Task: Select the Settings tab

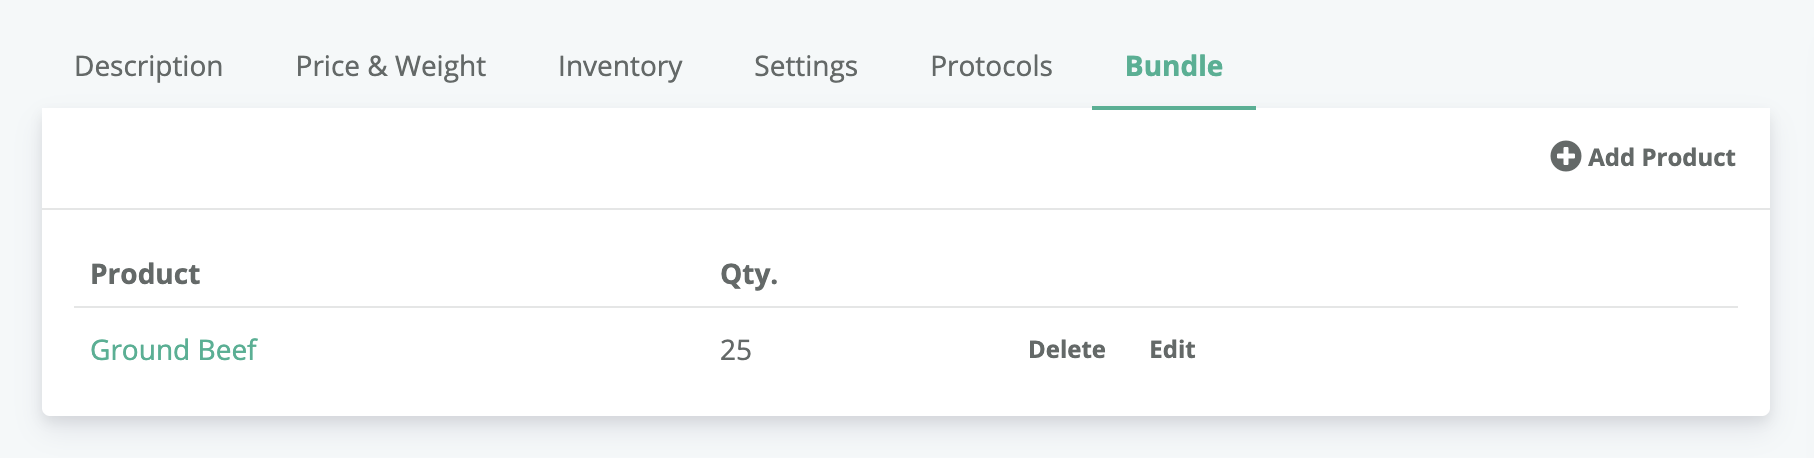Action: (806, 66)
